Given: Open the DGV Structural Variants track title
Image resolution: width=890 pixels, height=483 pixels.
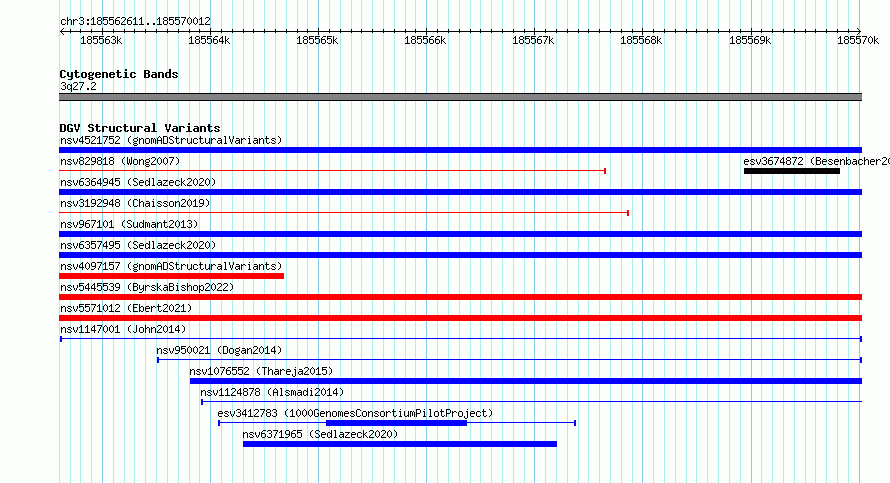Looking at the screenshot, I should point(140,128).
